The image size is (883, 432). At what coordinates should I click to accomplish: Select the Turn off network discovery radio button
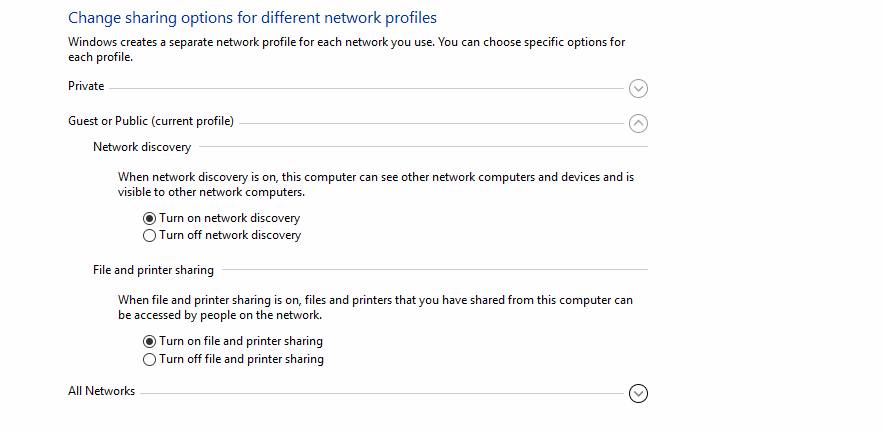pos(150,236)
